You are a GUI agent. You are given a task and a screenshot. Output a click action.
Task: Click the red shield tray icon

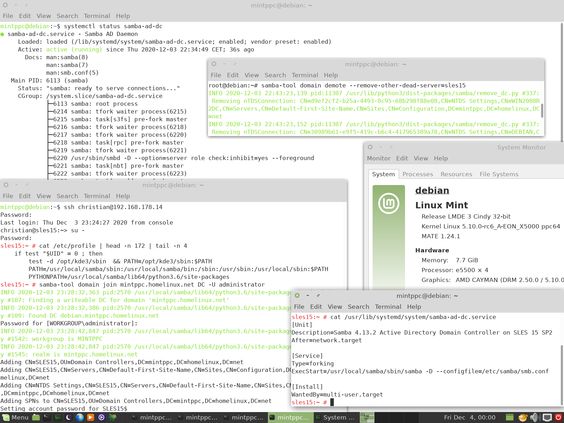coord(559,418)
